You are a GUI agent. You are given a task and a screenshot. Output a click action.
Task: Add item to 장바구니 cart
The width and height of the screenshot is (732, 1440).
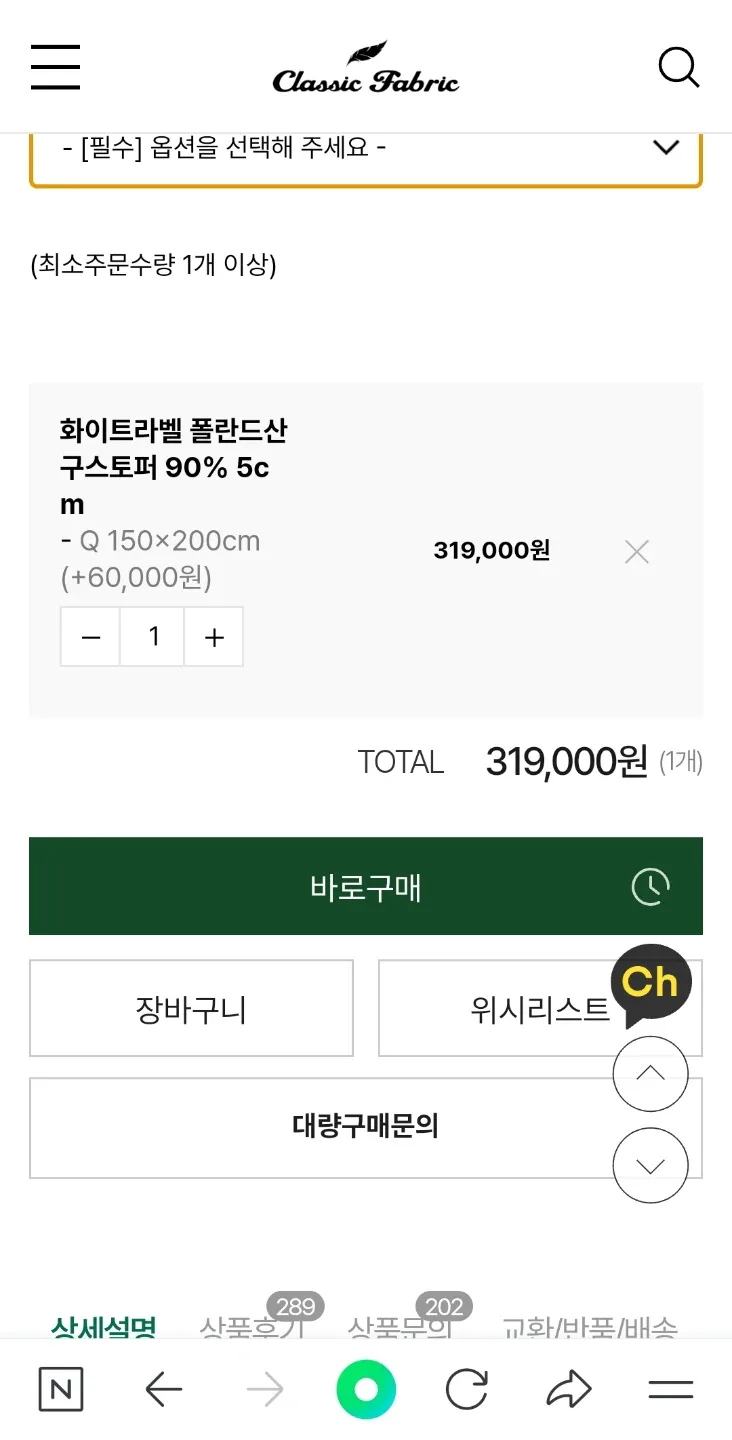coord(191,1008)
